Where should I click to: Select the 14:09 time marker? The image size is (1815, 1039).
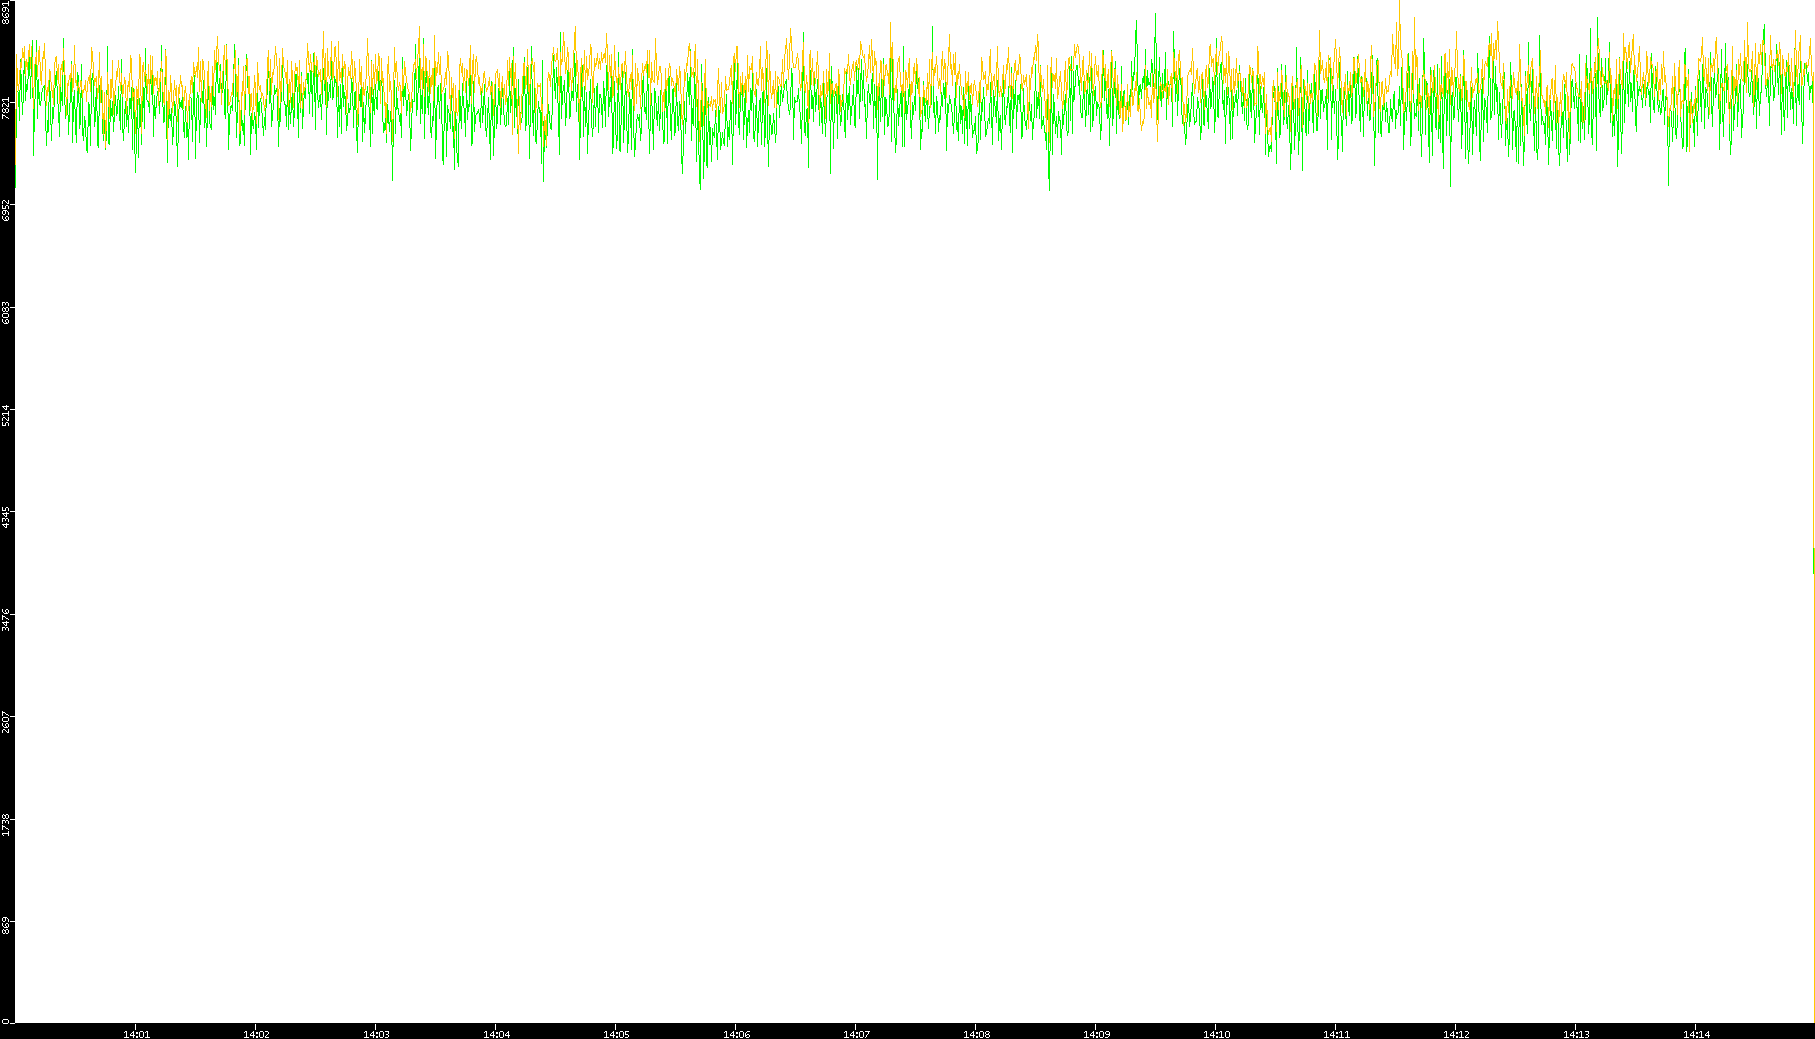point(1096,1033)
